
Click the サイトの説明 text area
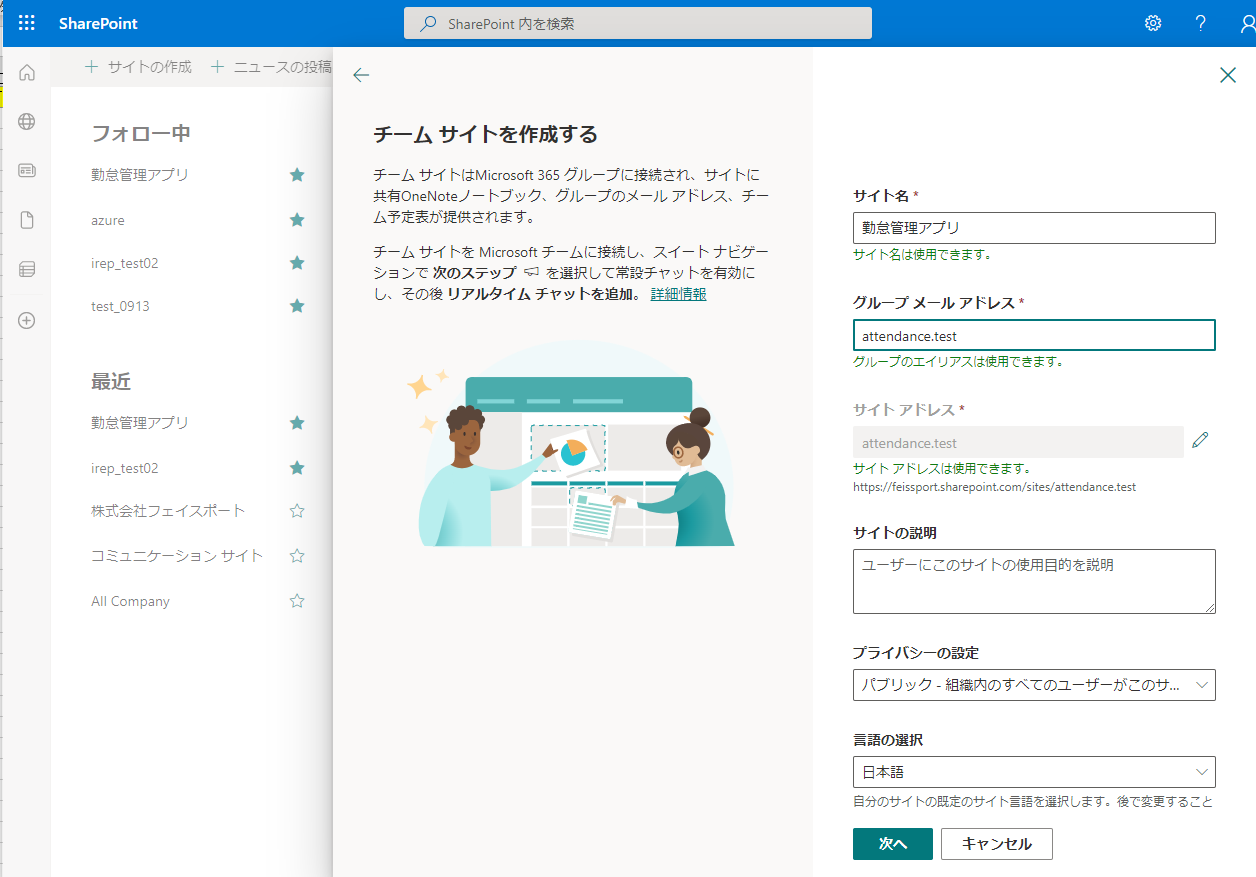1033,581
